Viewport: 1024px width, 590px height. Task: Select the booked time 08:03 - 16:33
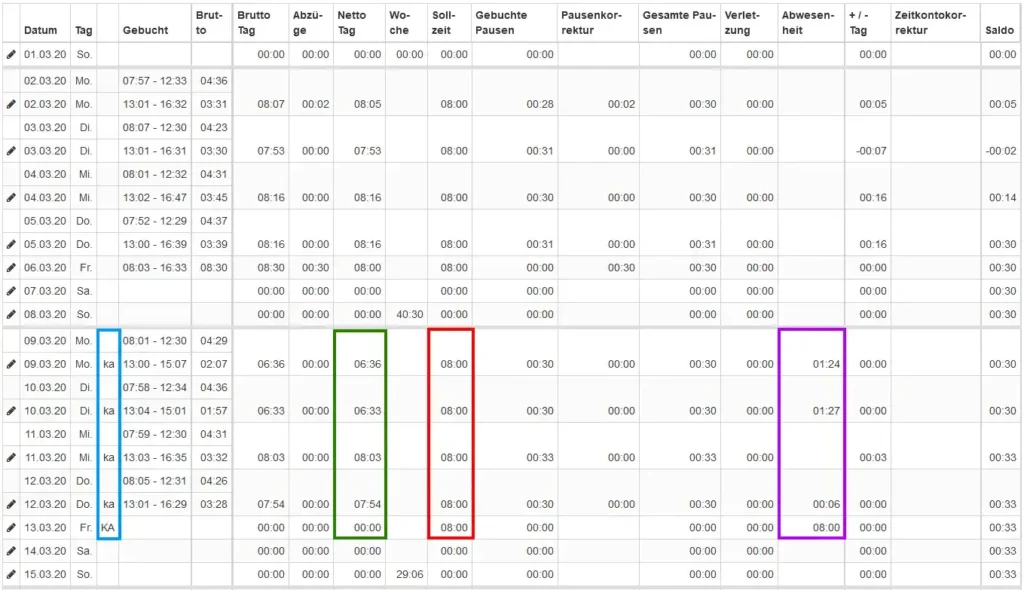154,268
